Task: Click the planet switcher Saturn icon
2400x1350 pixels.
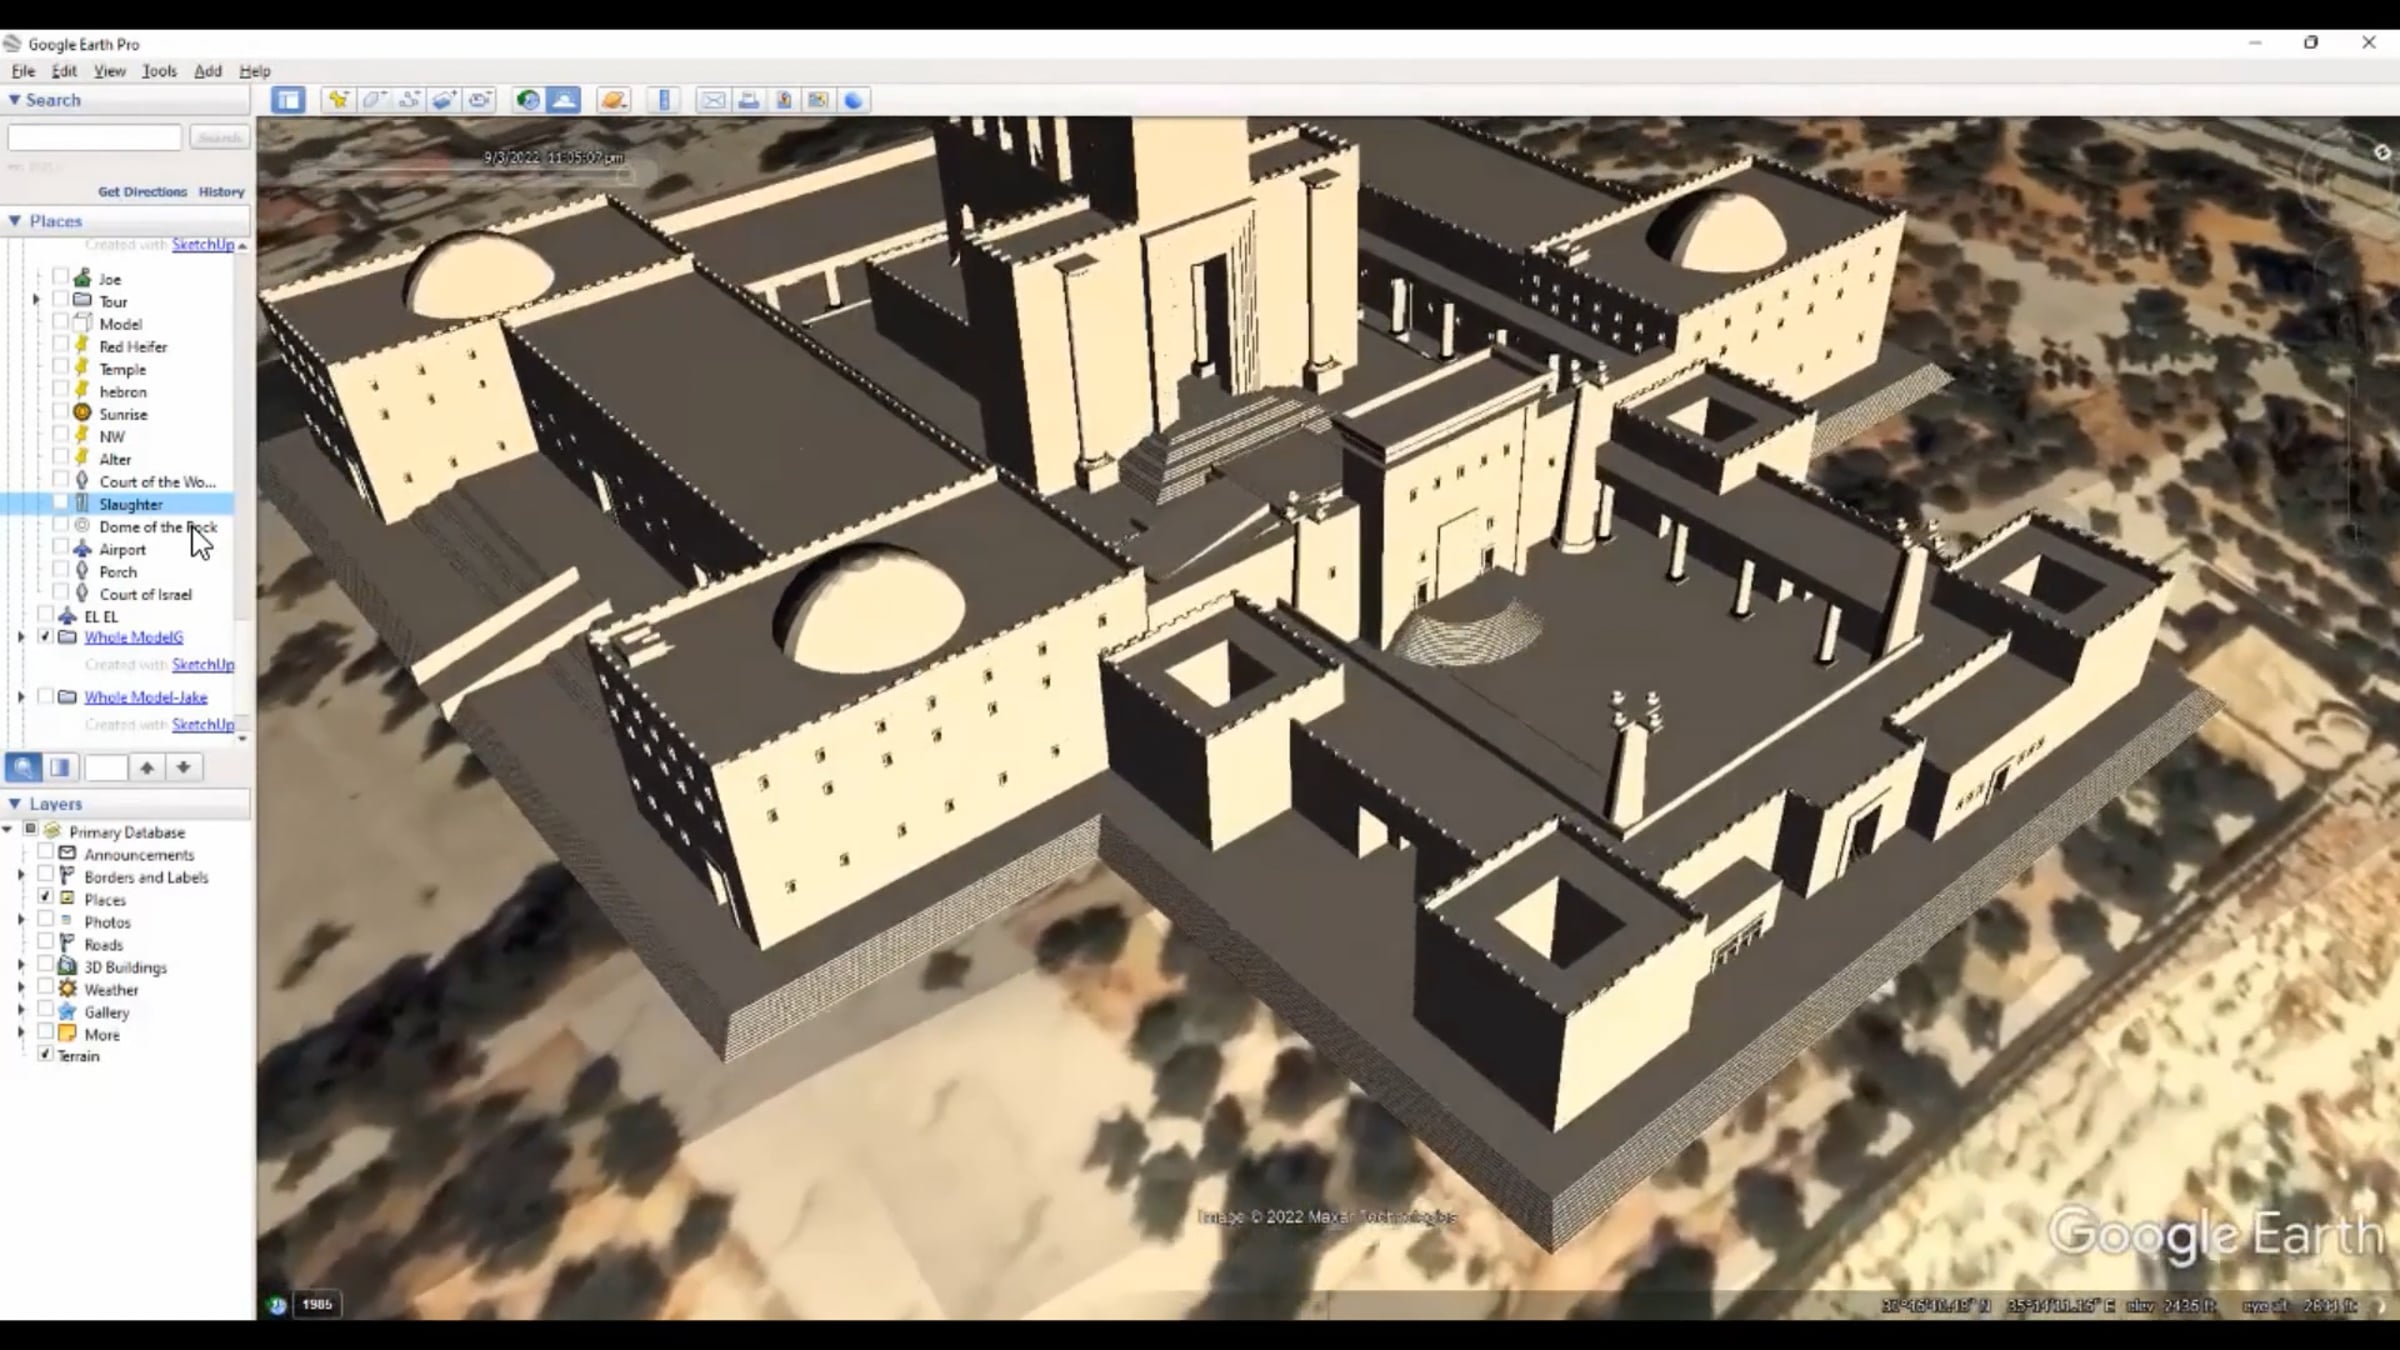Action: point(613,100)
